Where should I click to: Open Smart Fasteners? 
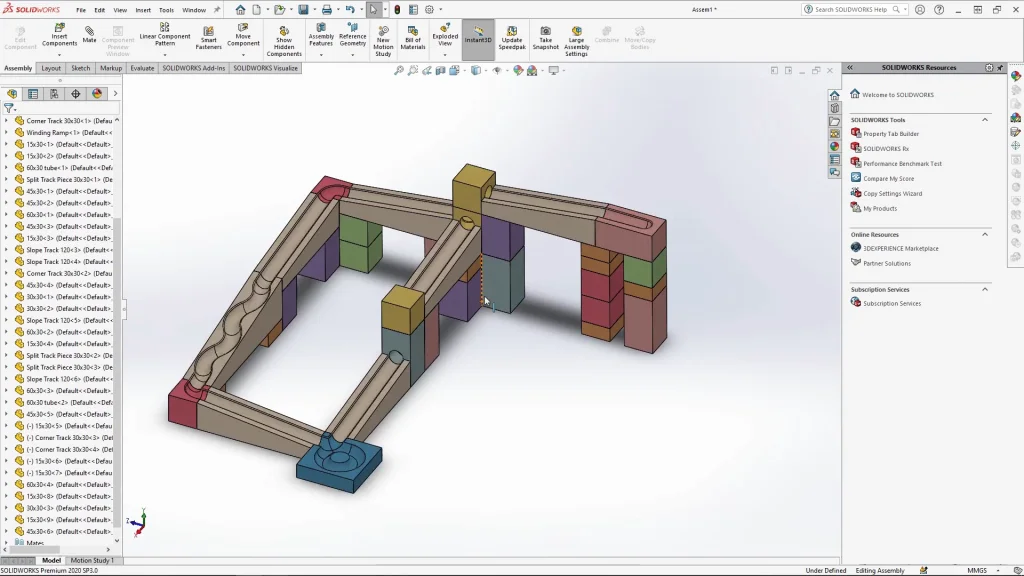tap(208, 38)
